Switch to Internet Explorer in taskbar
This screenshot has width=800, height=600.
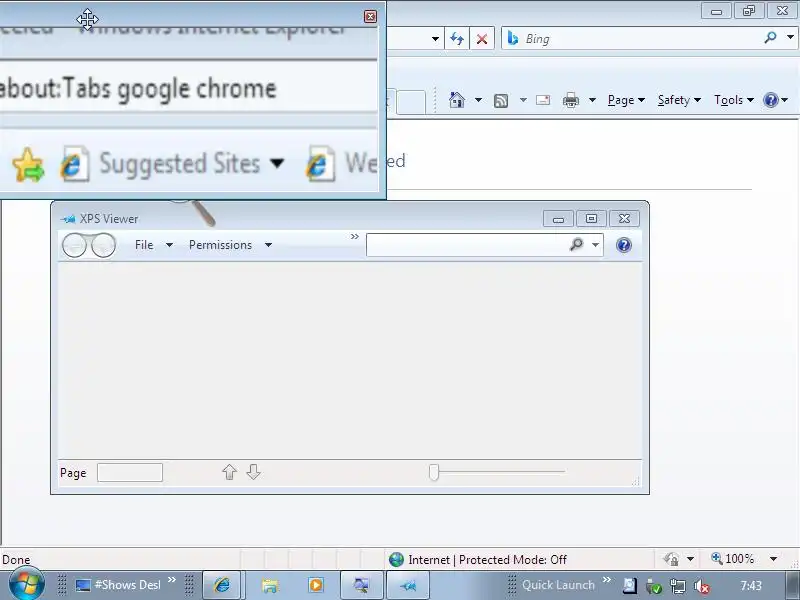click(x=221, y=585)
